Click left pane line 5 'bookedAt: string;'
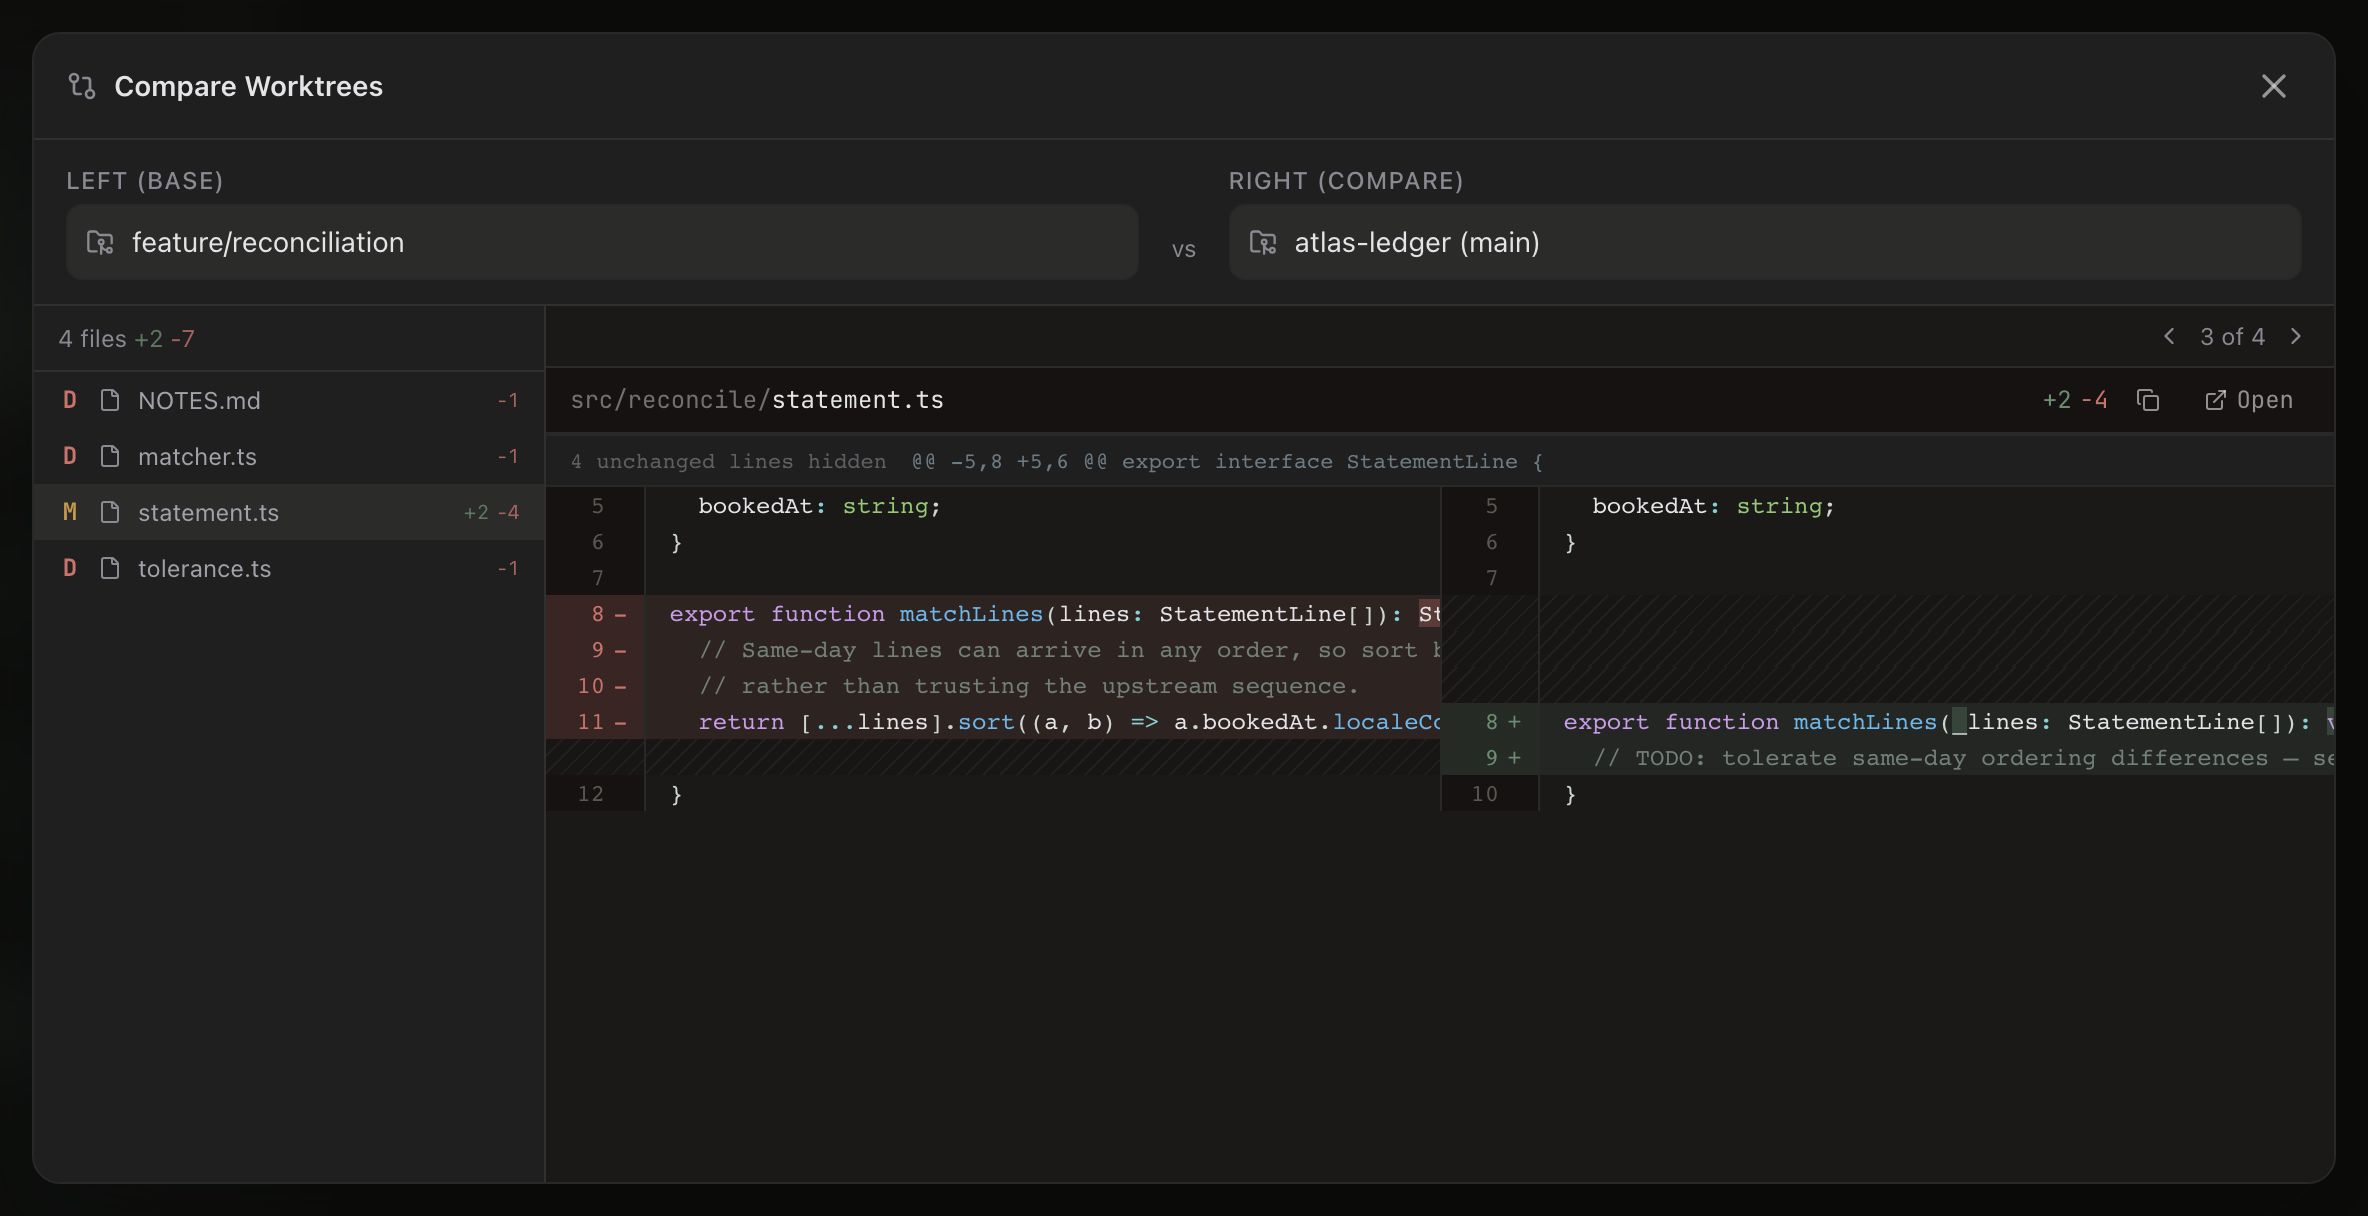Screen dimensions: 2368x1216 tap(993, 506)
